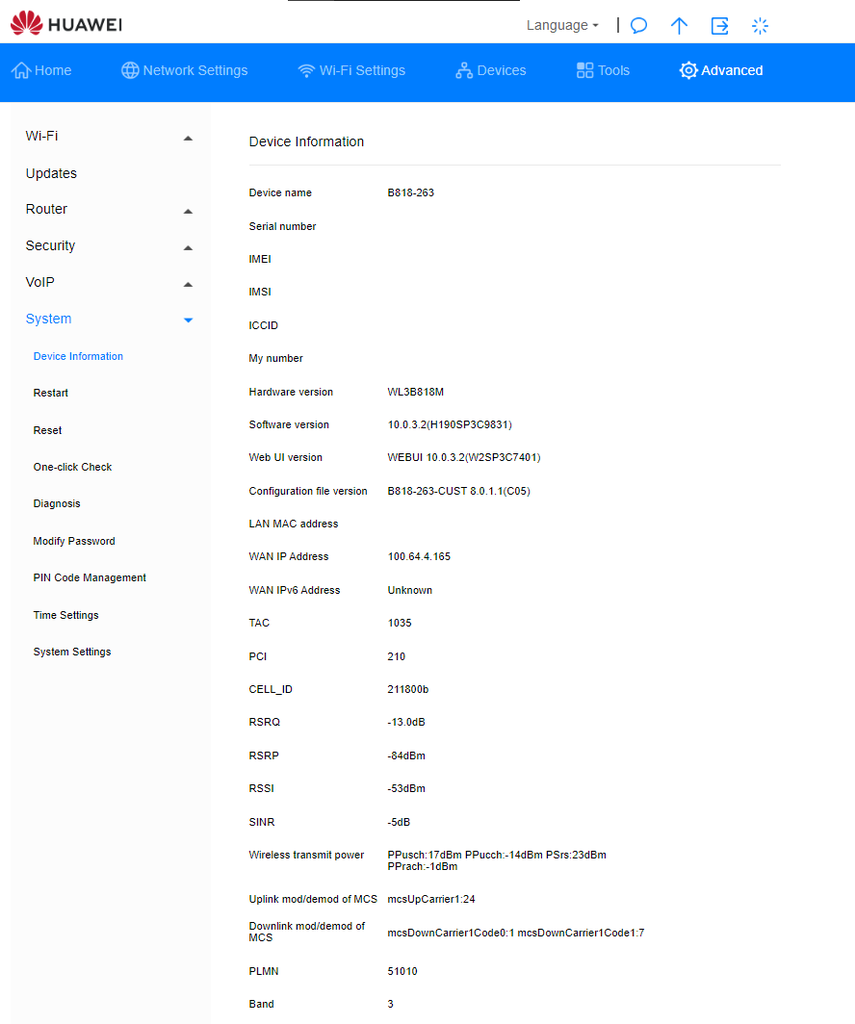Click the Wi-Fi Settings antenna icon
The width and height of the screenshot is (855, 1024).
pos(306,70)
